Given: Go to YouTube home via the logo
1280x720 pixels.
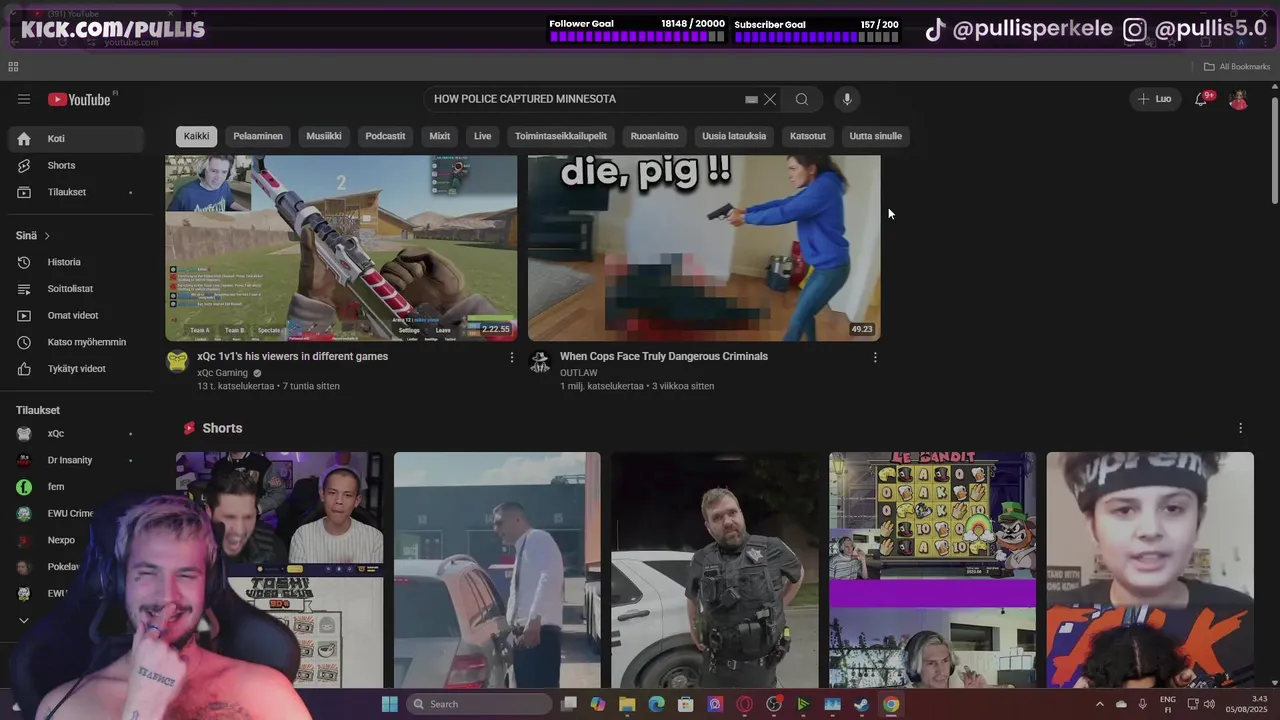Looking at the screenshot, I should [x=80, y=99].
